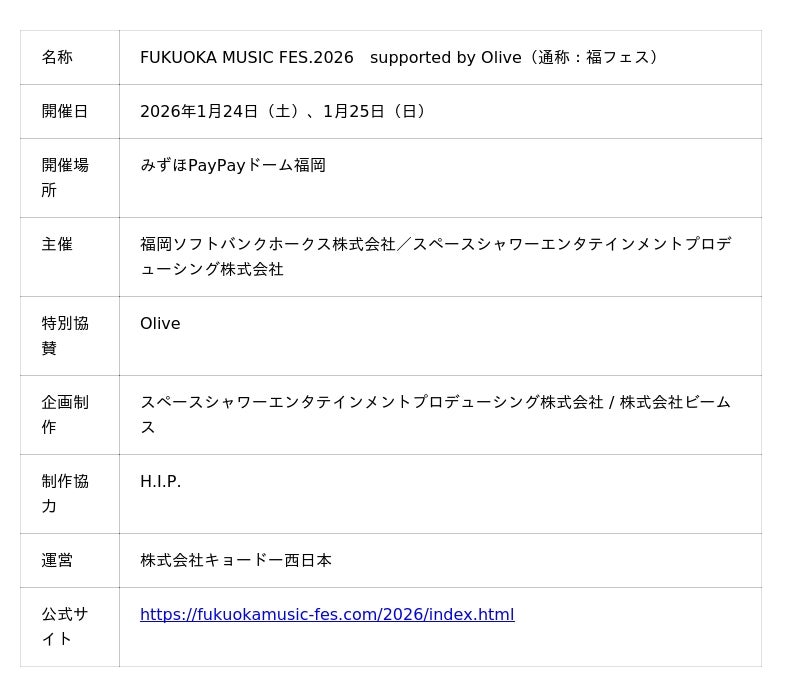800x697 pixels.
Task: Click the 主催 label cell
Action: (57, 243)
